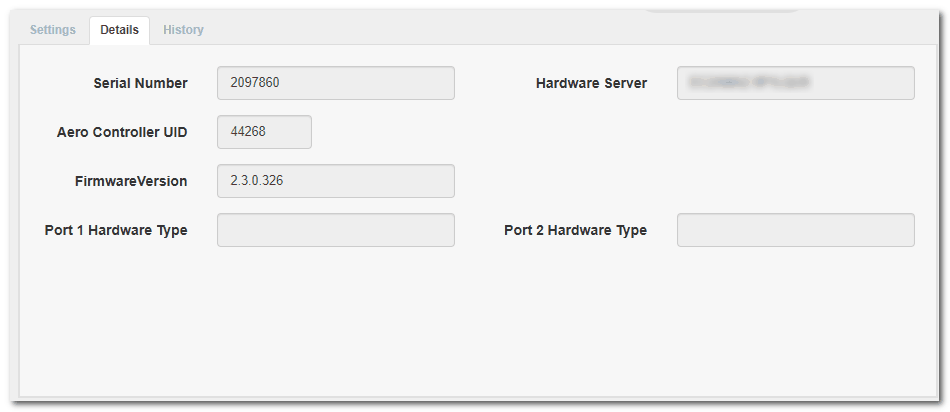Click the Port 2 Hardware Type label

click(575, 230)
